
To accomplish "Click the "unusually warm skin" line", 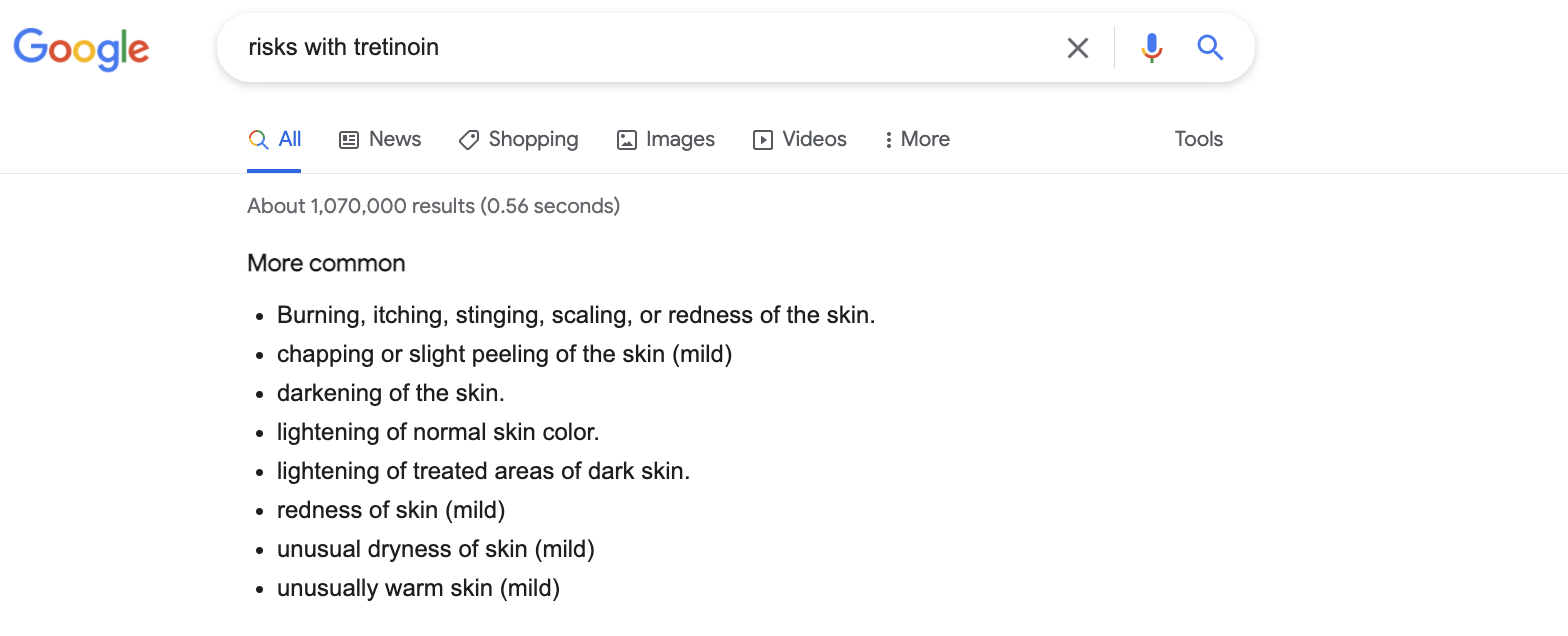I will (418, 589).
